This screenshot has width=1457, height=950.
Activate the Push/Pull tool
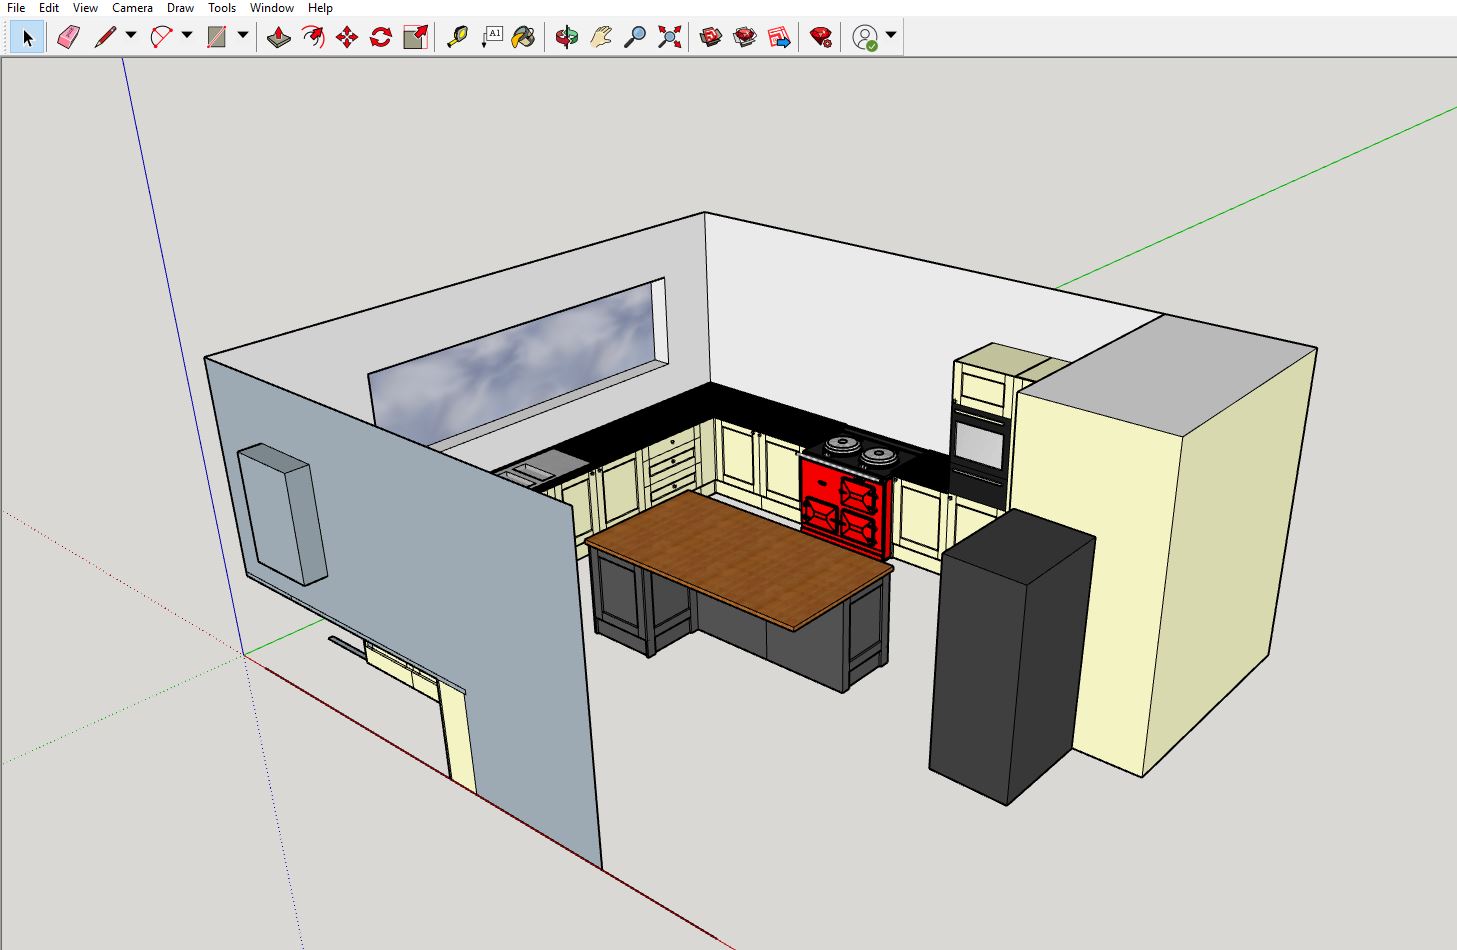[x=279, y=36]
